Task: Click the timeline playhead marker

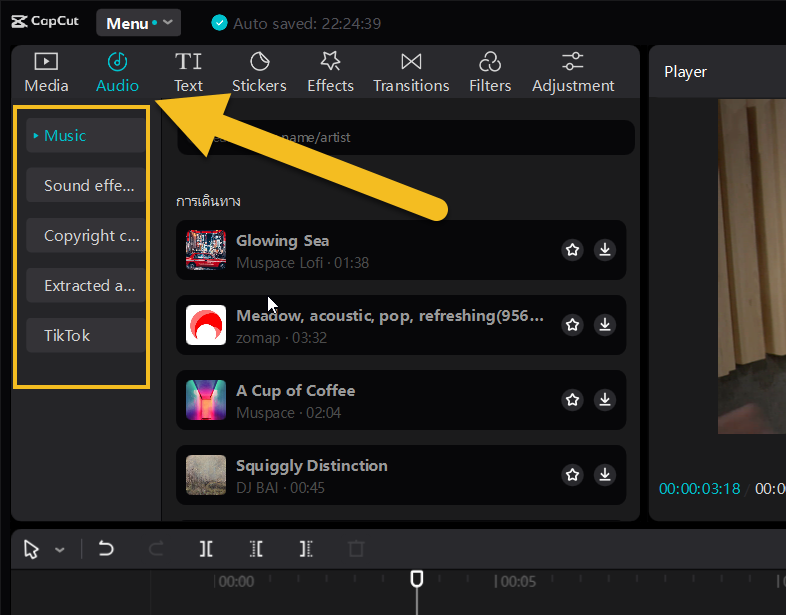Action: (x=417, y=579)
